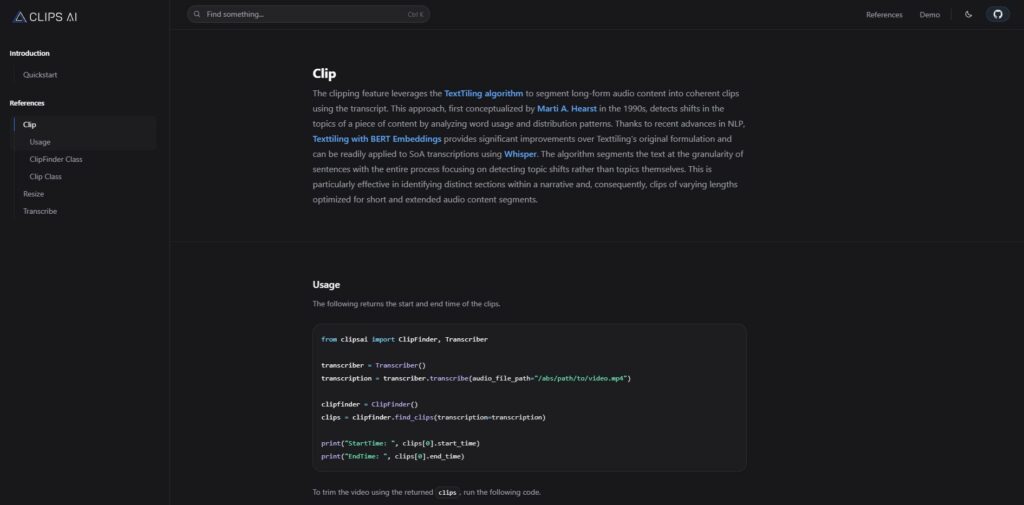Click the Clips AI logo

45,17
